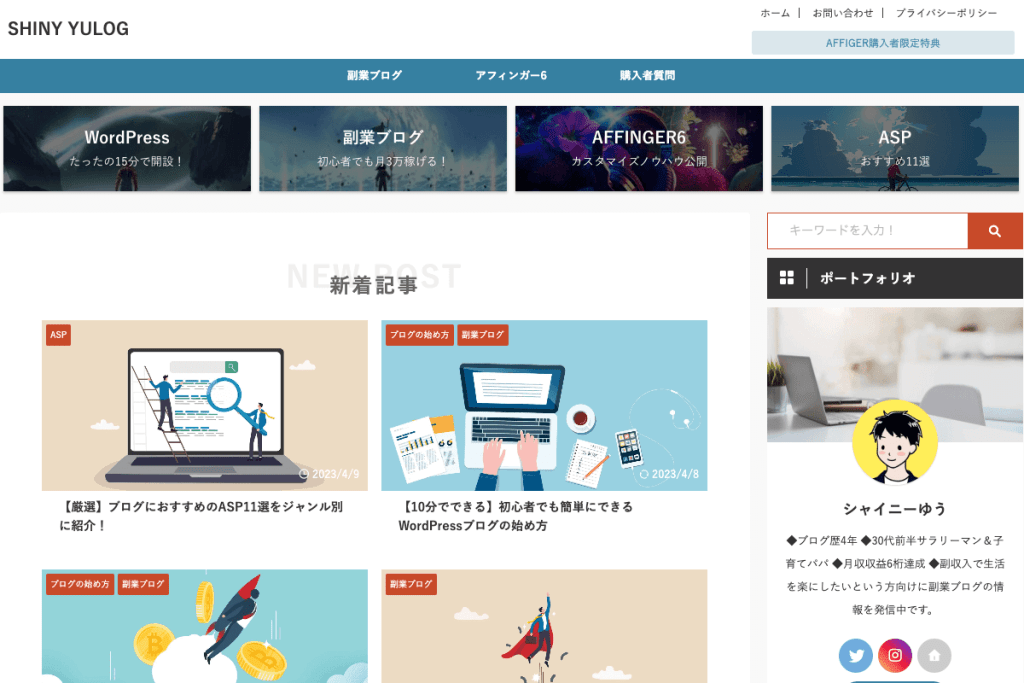Click the magnifier search button
Viewport: 1024px width, 683px height.
994,231
